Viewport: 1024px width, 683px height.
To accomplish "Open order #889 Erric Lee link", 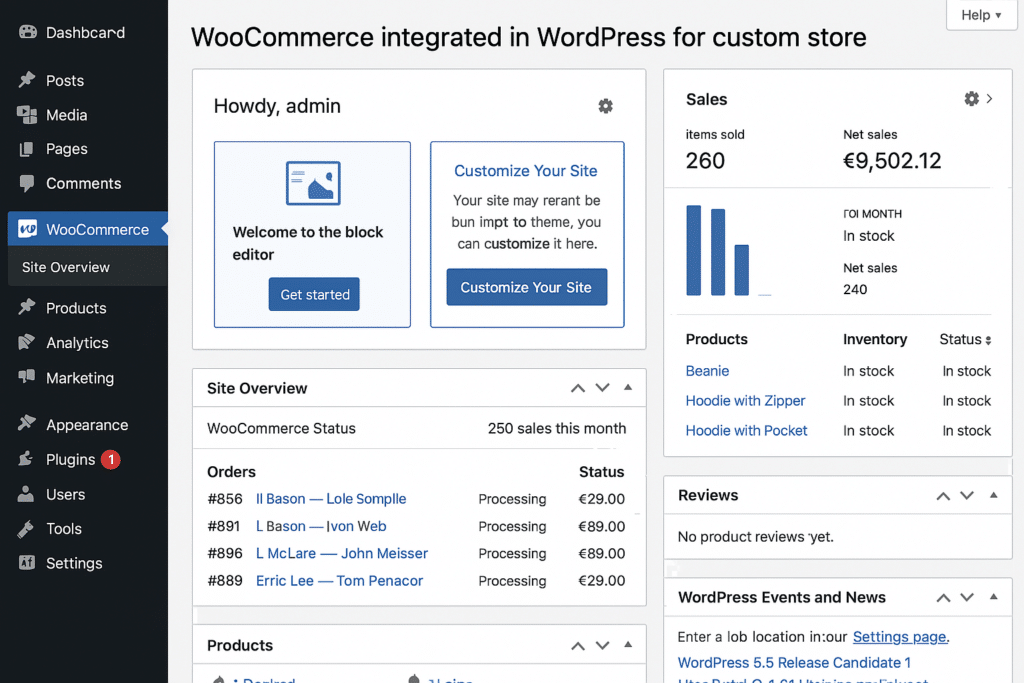I will [x=340, y=581].
